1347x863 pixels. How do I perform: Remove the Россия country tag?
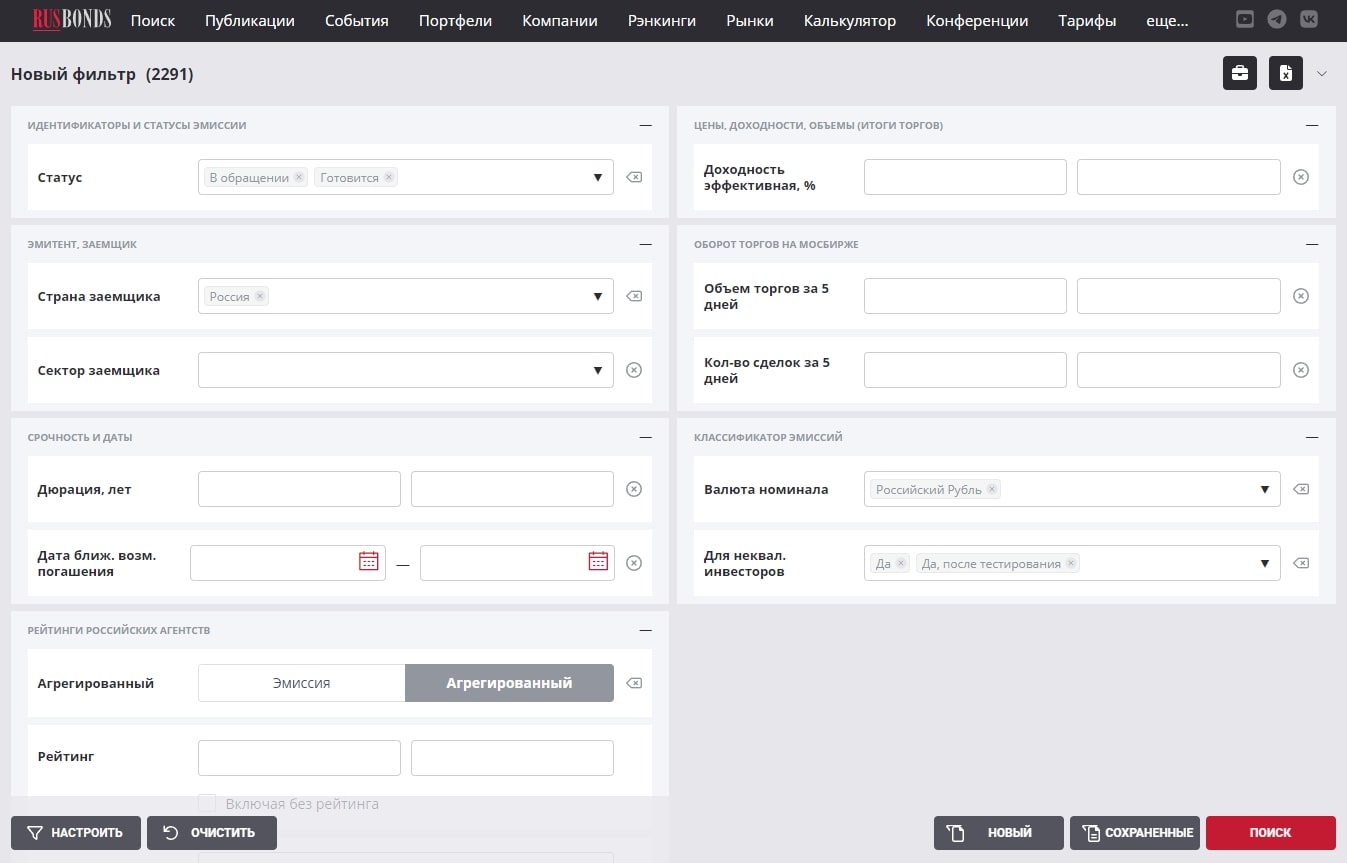click(x=260, y=296)
